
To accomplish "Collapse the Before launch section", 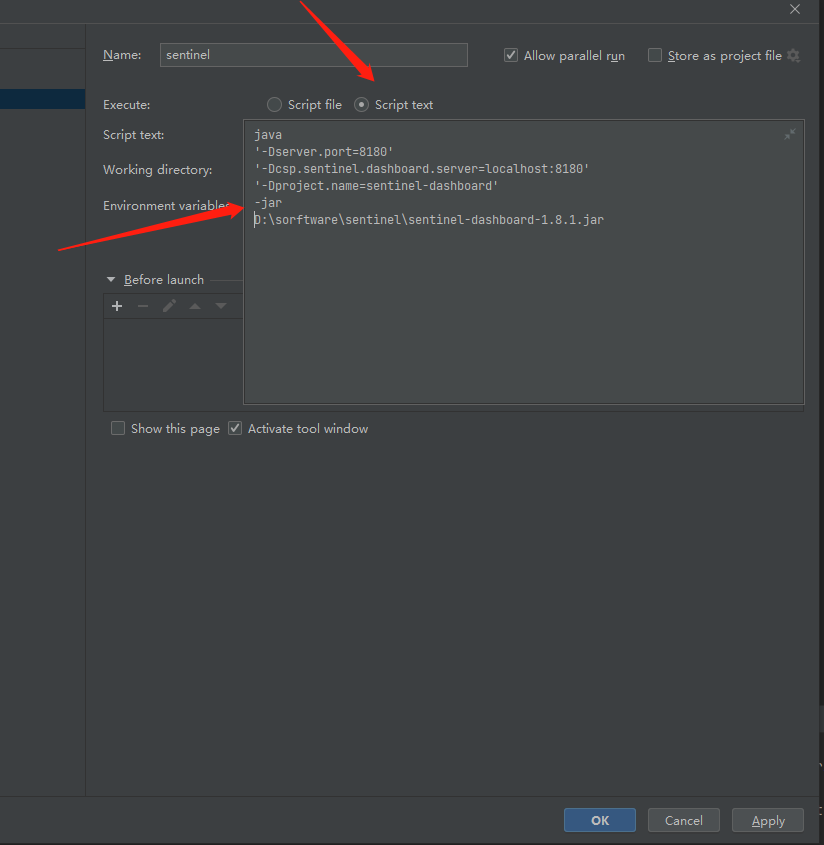I will (x=111, y=279).
